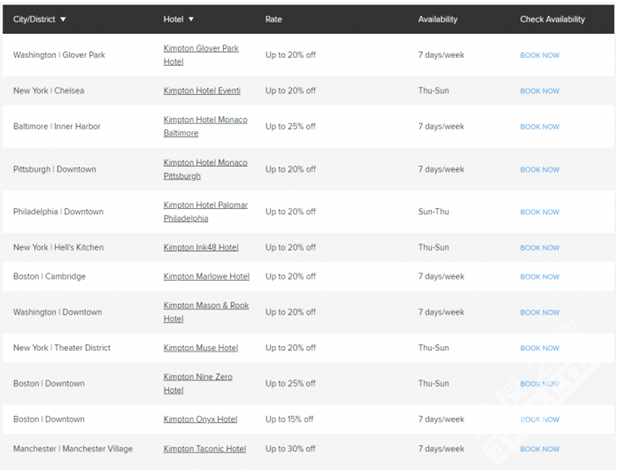Select New York | Theater District cell
The image size is (617, 472).
(62, 348)
